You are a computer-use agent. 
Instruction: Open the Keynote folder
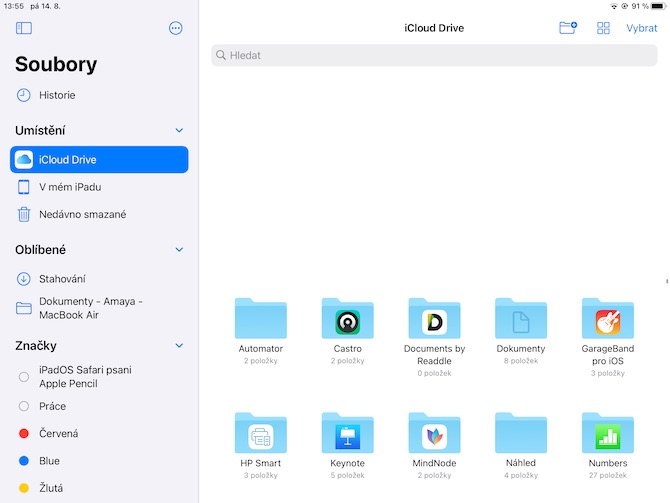[347, 433]
